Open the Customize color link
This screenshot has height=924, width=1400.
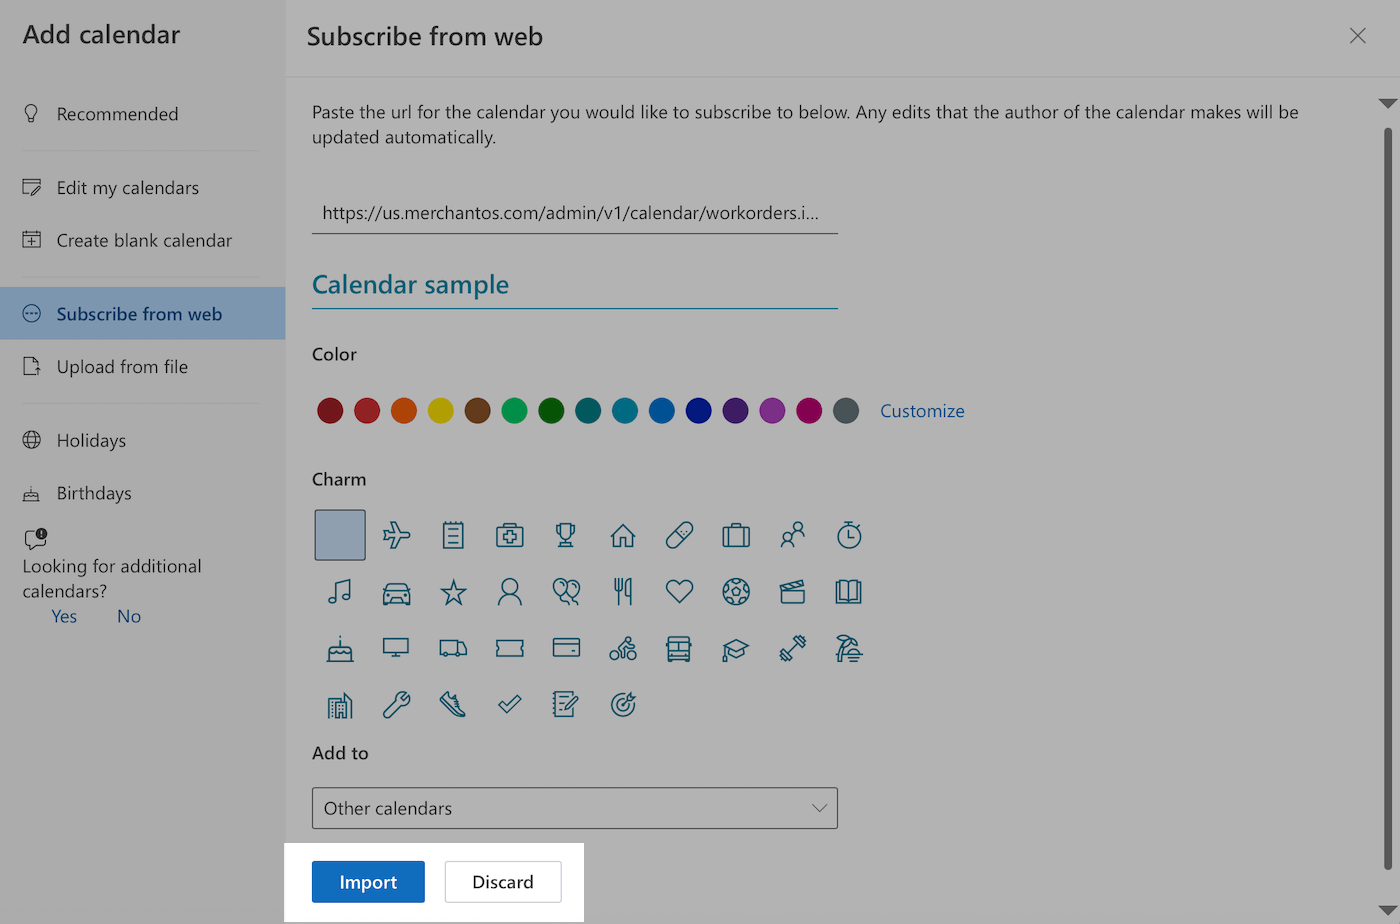pos(922,411)
